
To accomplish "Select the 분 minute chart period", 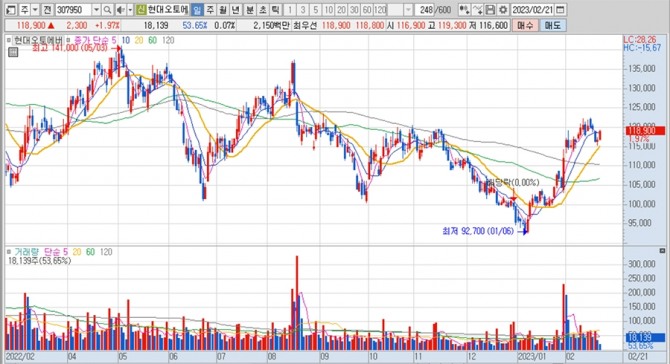I will click(250, 9).
